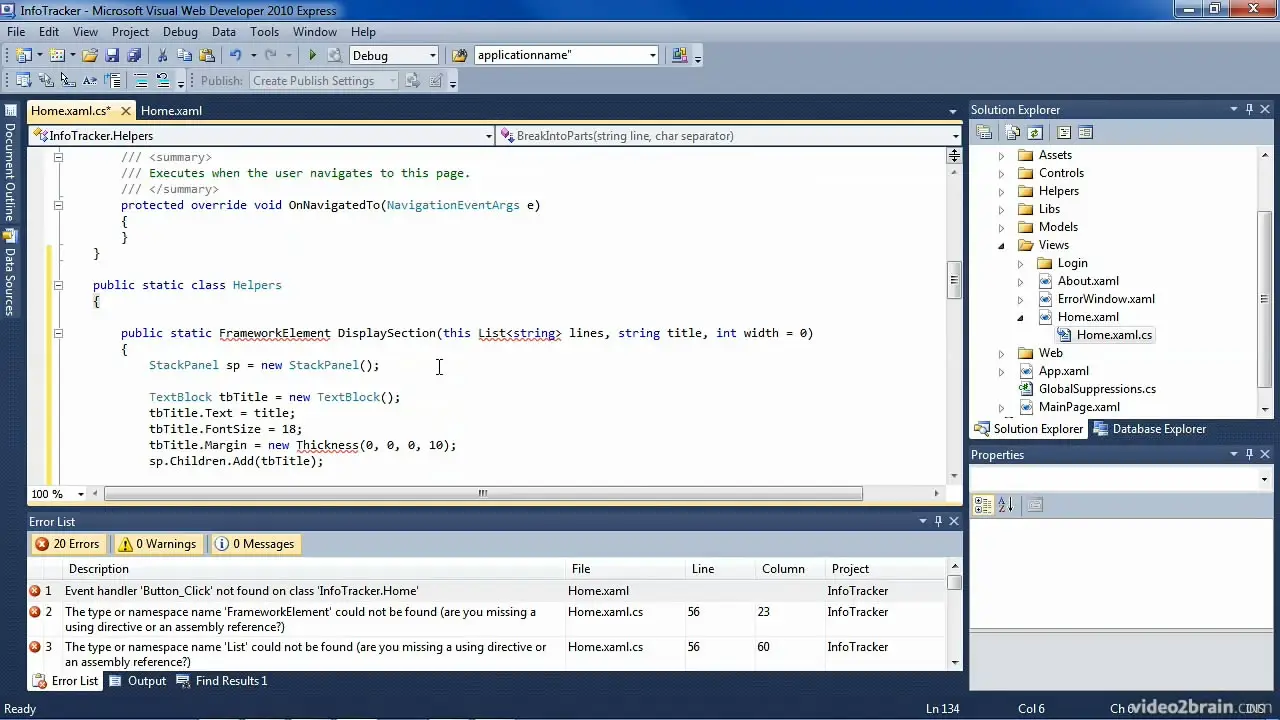Screen dimensions: 1280x720
Task: Click the Add New Item toolbar icon
Action: [x=57, y=55]
